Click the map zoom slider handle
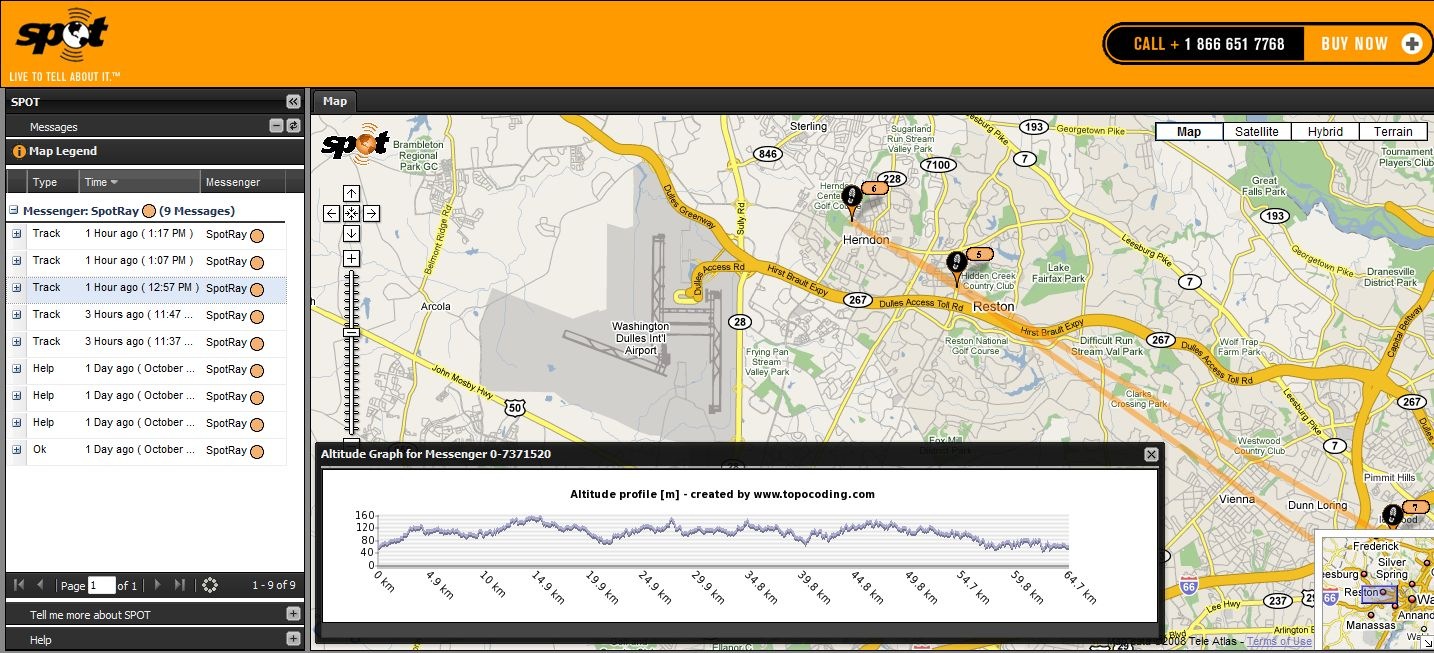Screen dimensions: 1434x653 point(351,332)
